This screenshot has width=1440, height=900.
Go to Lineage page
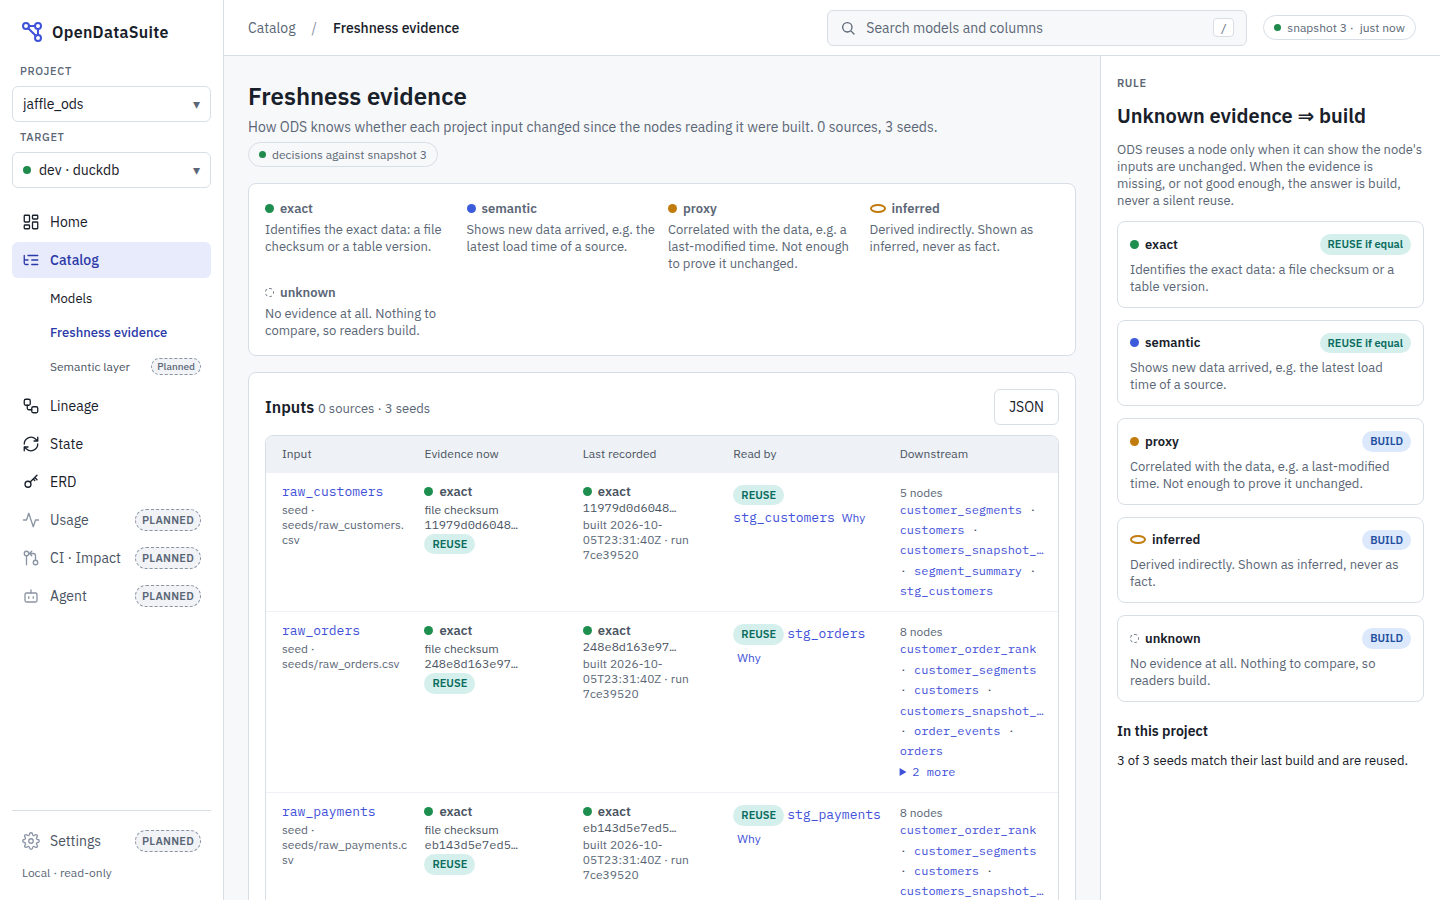111,406
